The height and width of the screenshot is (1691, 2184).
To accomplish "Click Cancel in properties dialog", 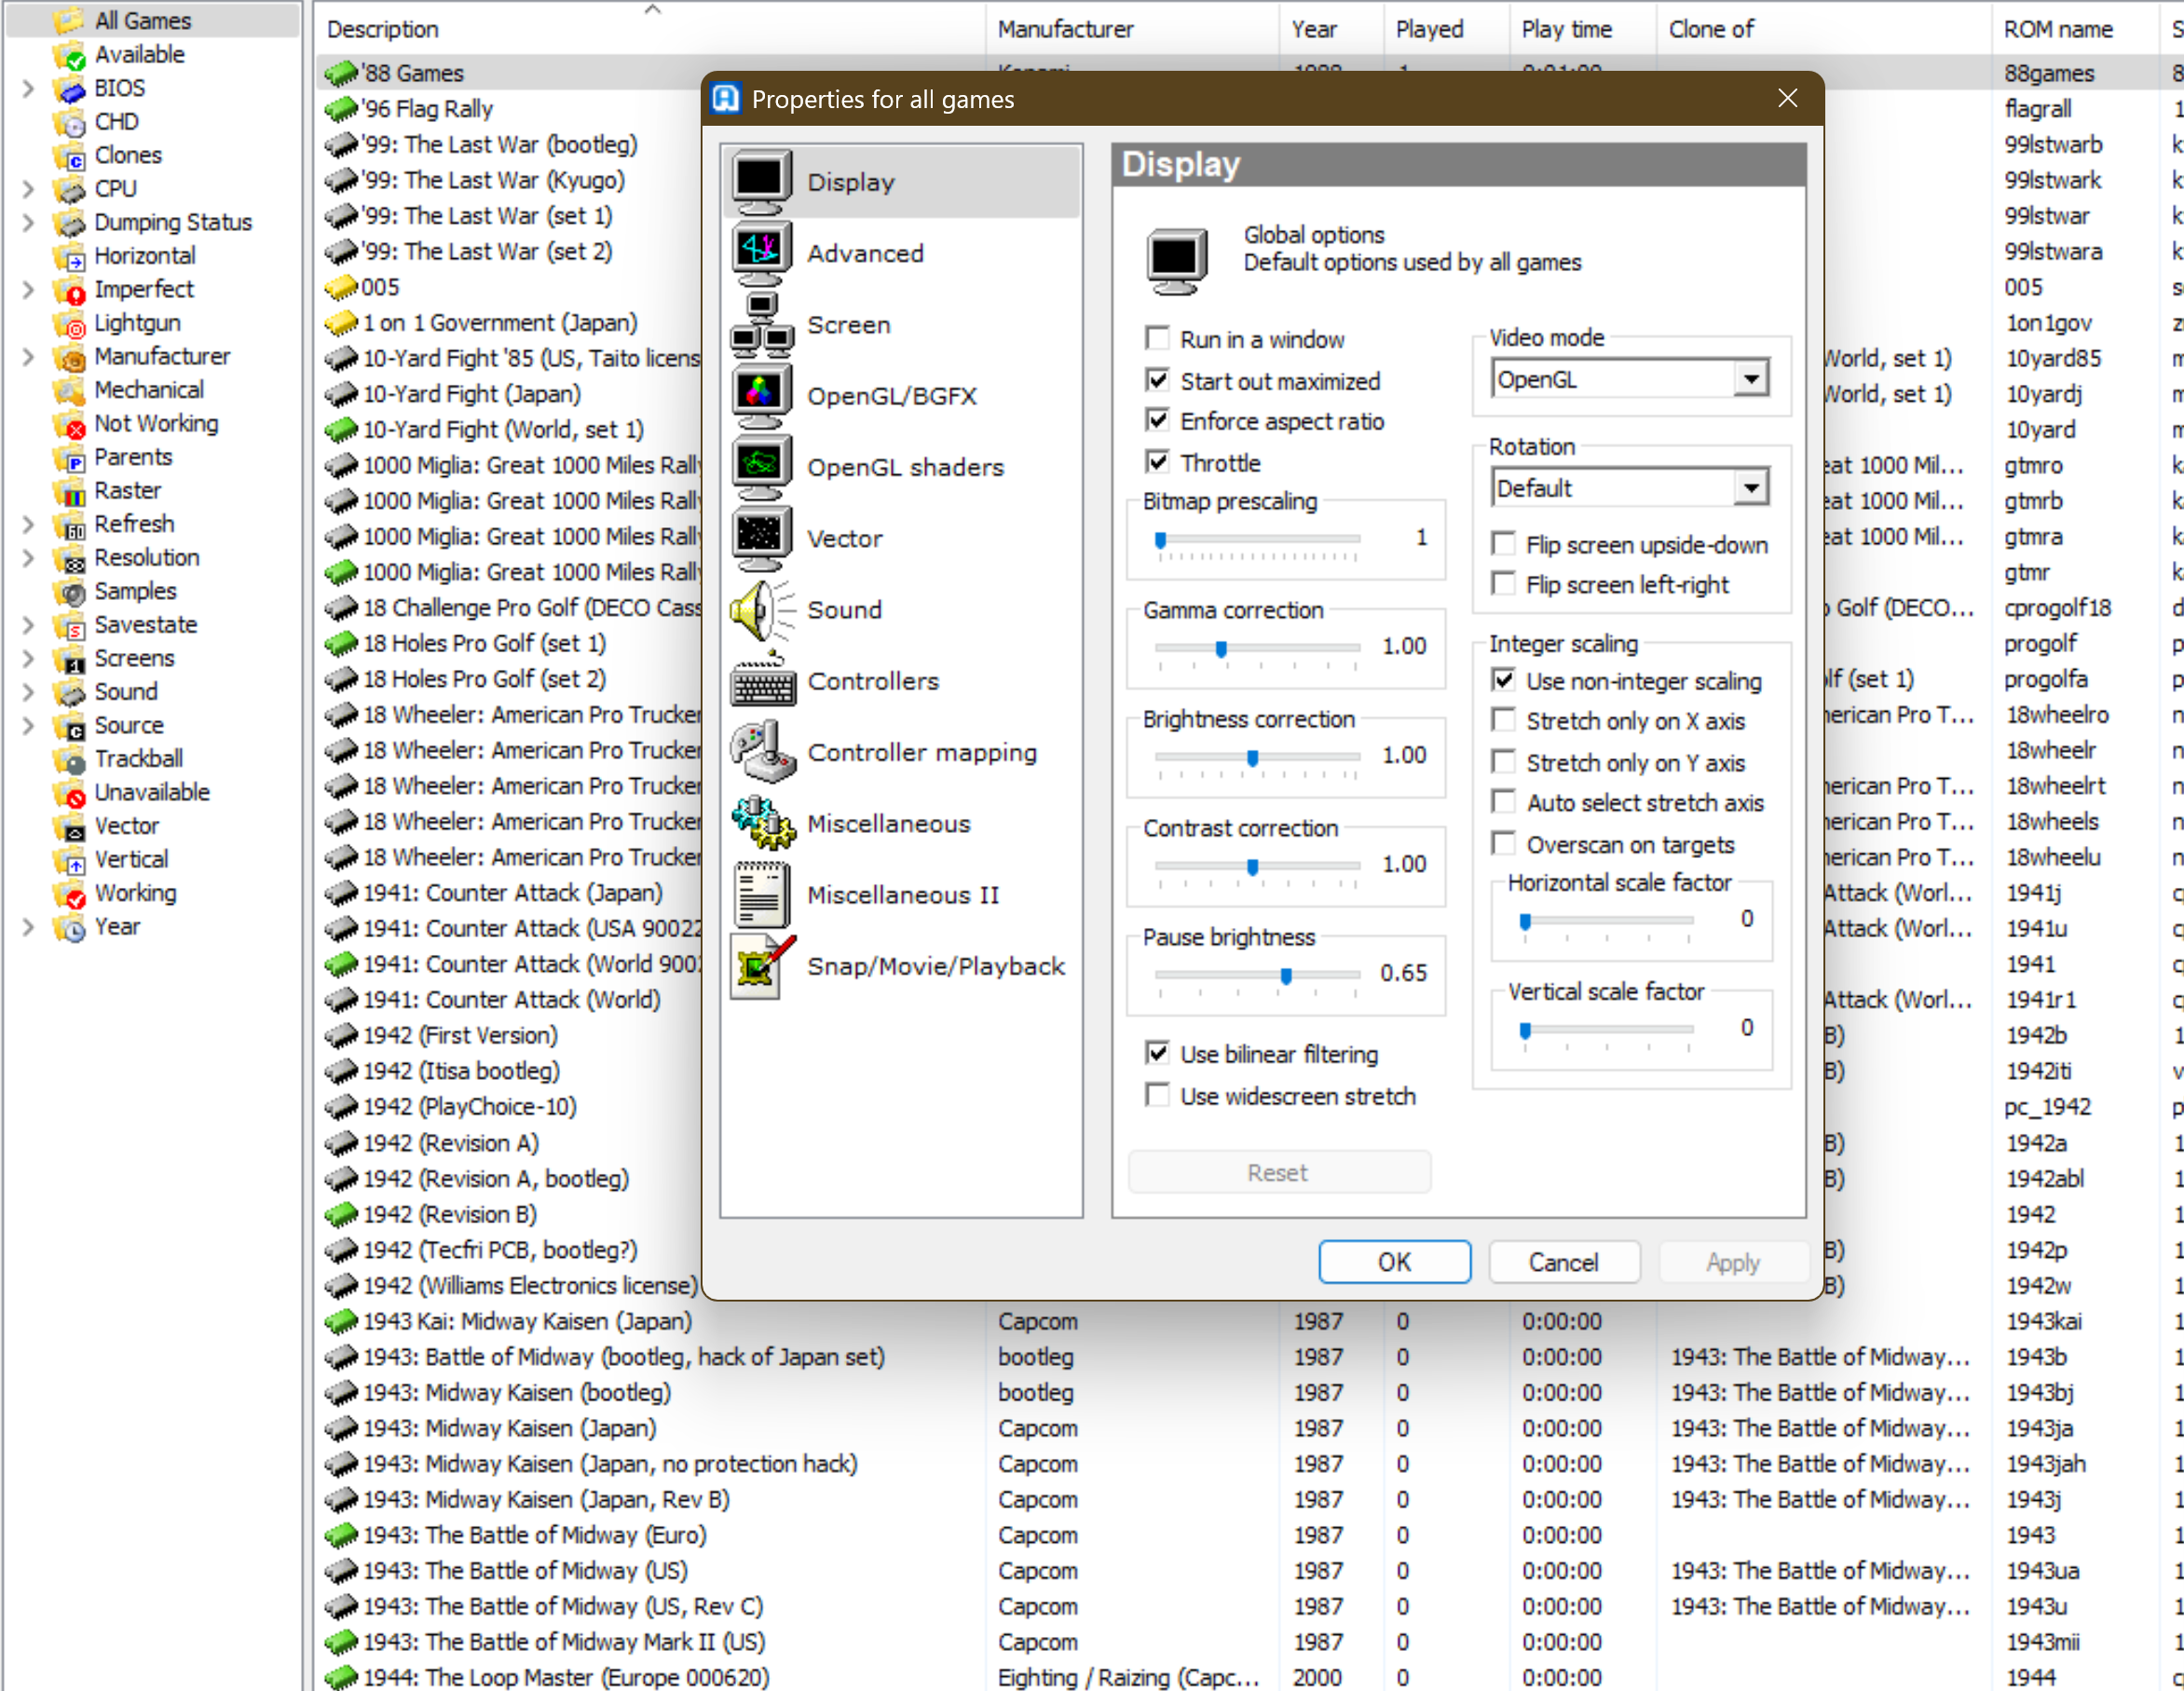I will (1563, 1262).
